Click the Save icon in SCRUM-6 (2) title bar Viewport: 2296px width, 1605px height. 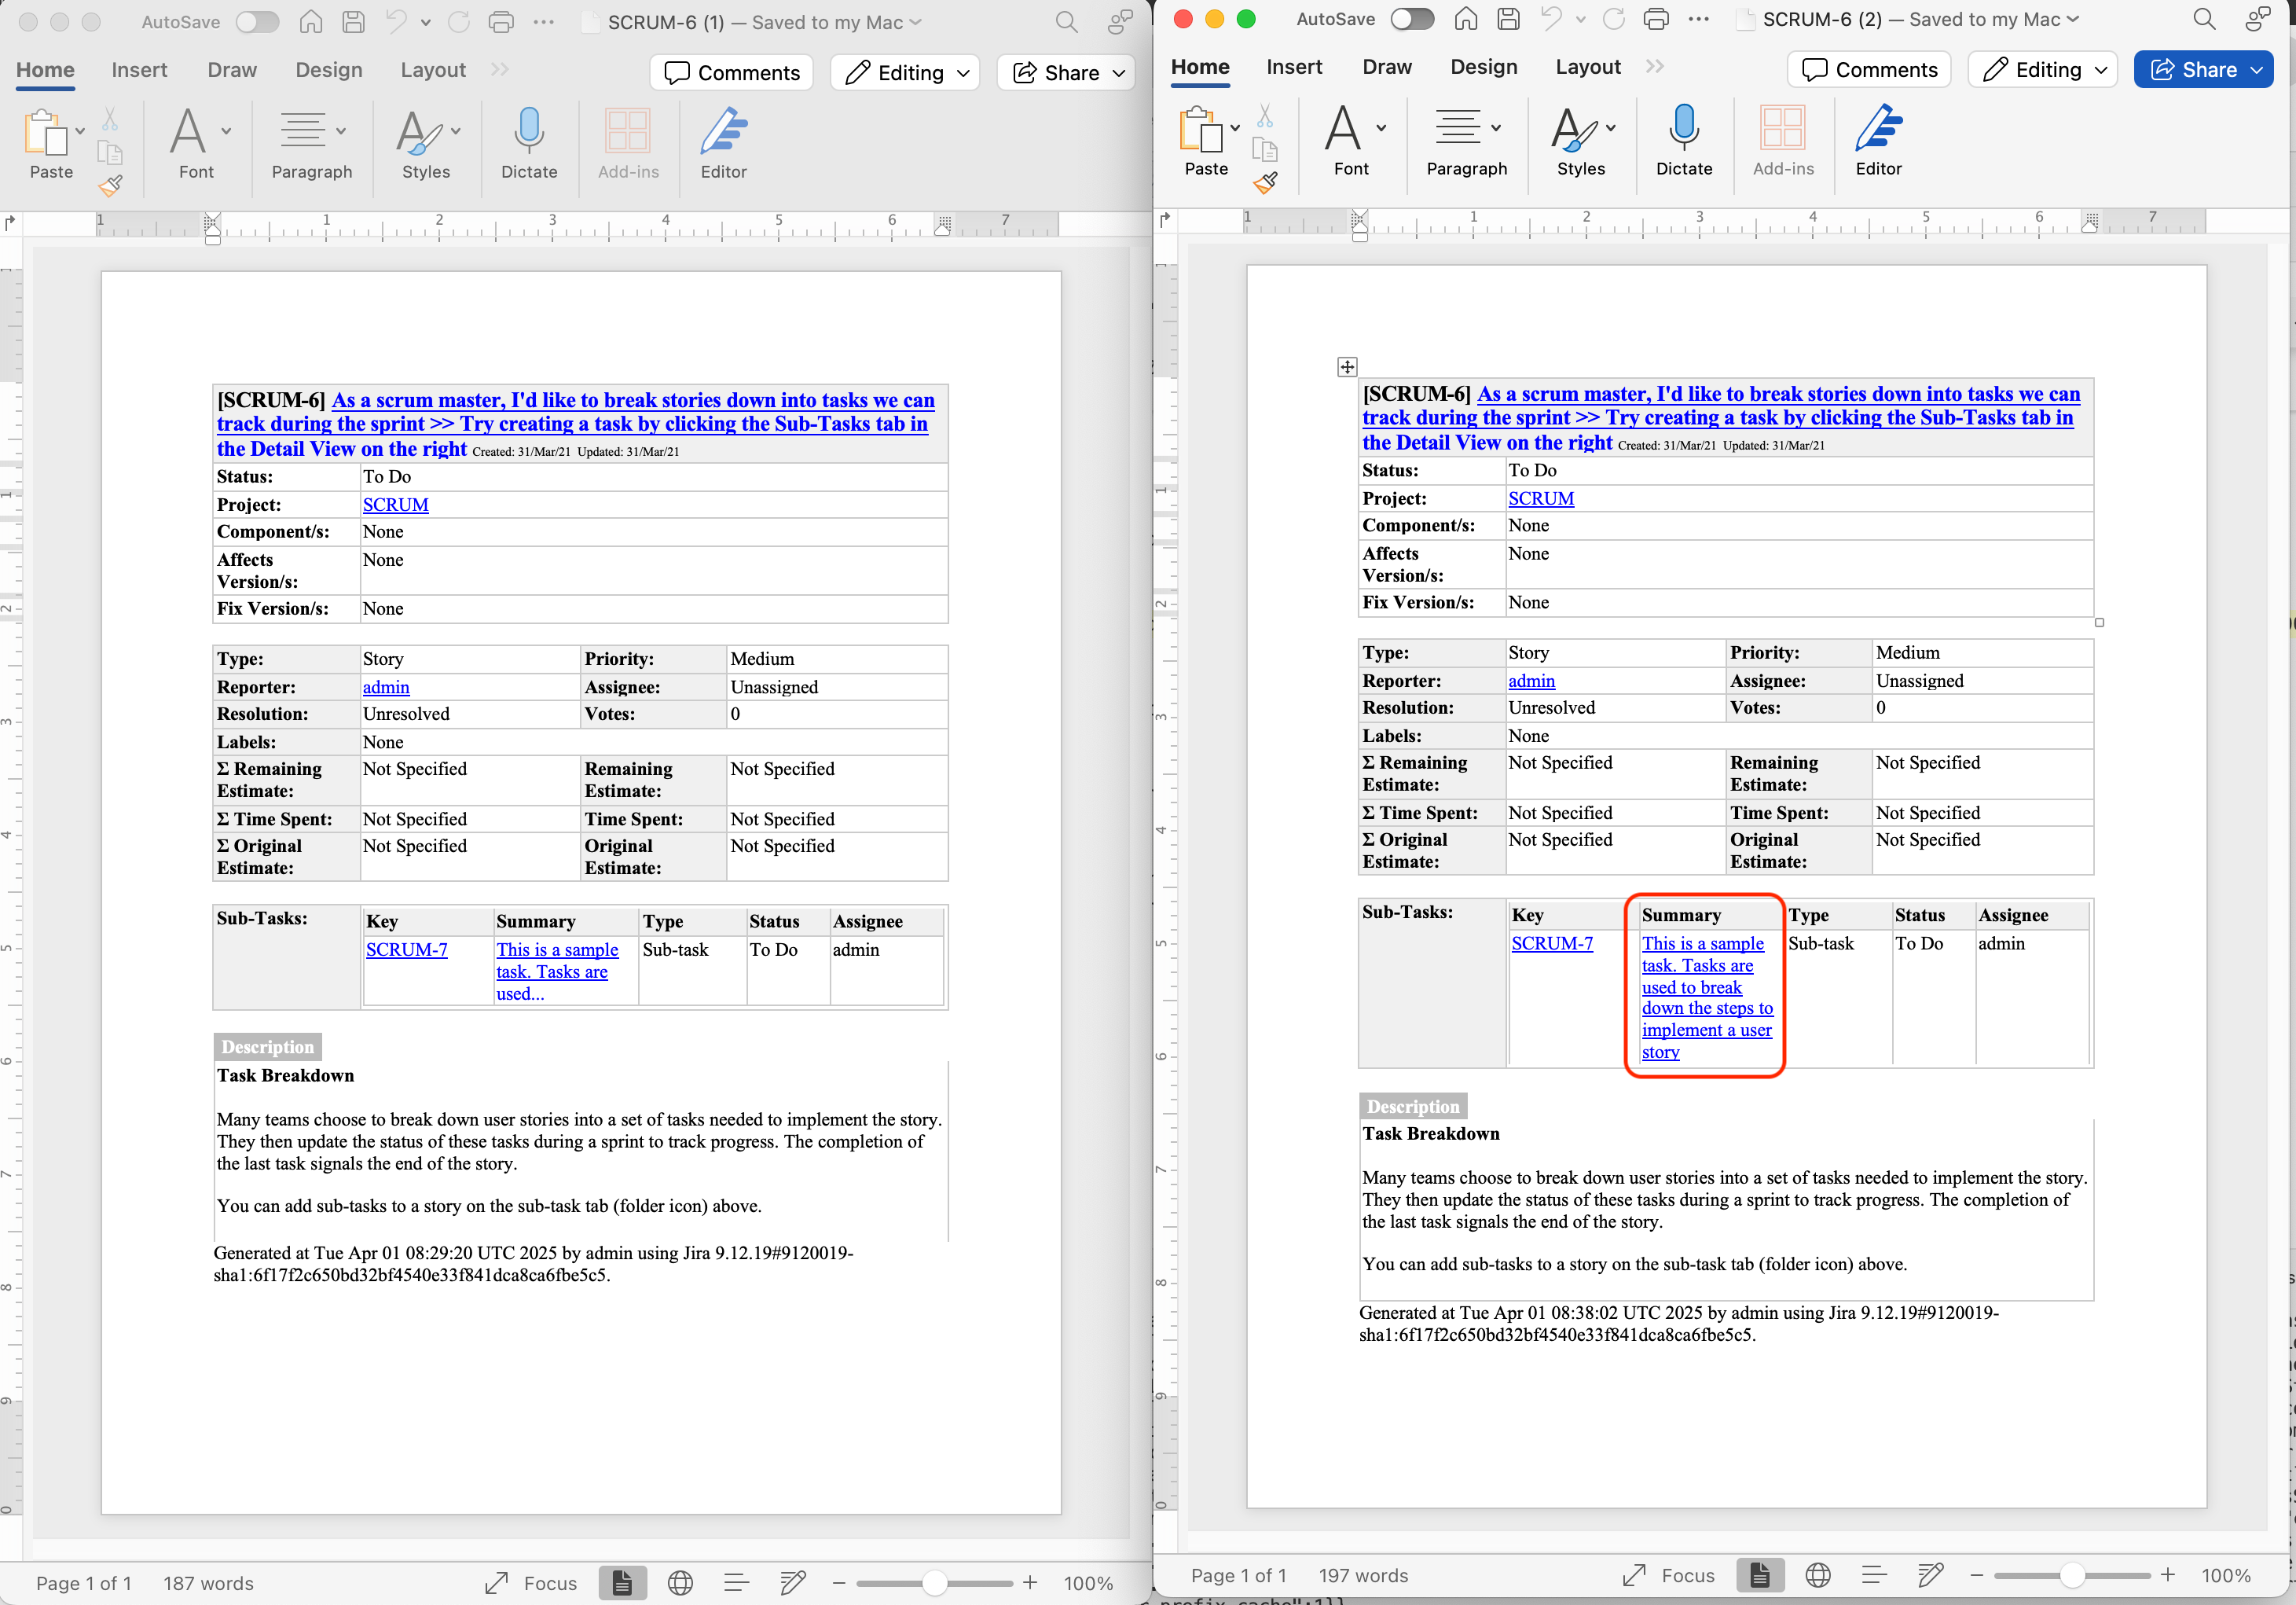click(1508, 19)
